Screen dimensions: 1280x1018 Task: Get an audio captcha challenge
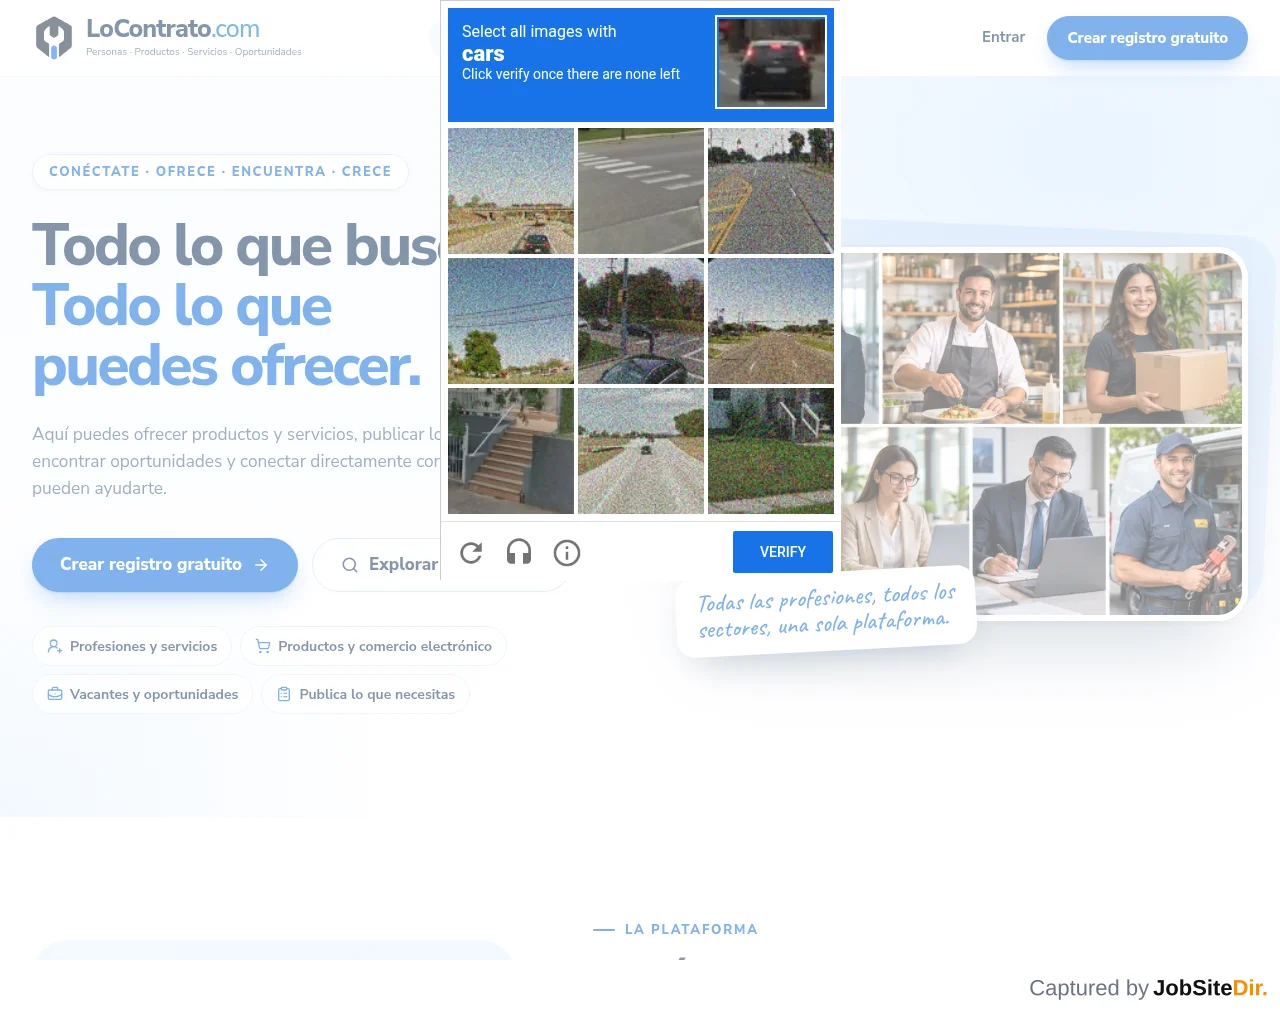pyautogui.click(x=519, y=552)
